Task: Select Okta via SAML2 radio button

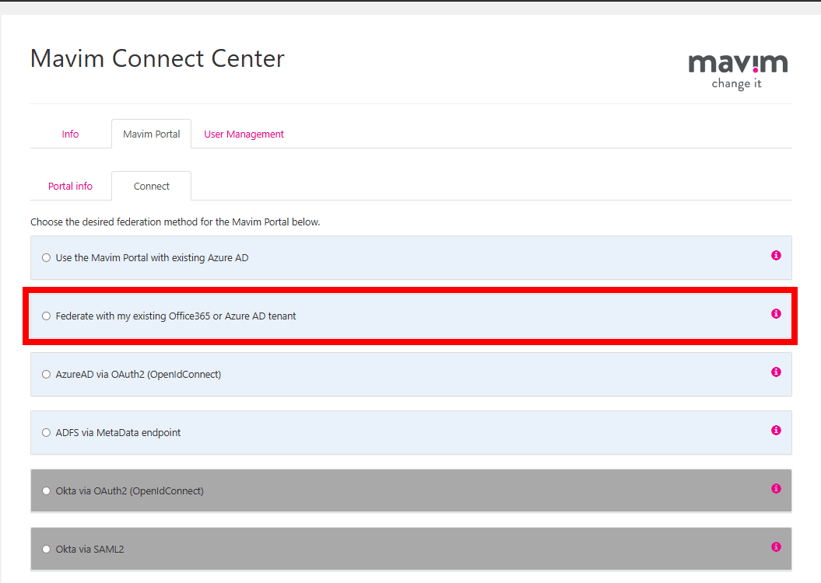Action: [47, 549]
